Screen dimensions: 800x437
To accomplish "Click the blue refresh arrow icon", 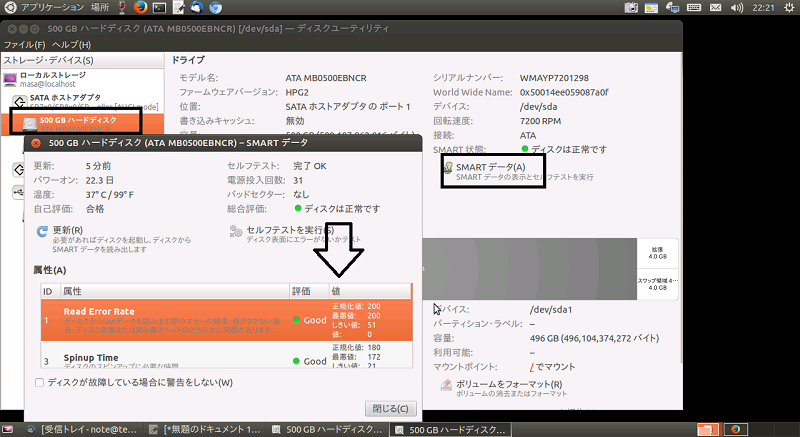I will [x=42, y=232].
